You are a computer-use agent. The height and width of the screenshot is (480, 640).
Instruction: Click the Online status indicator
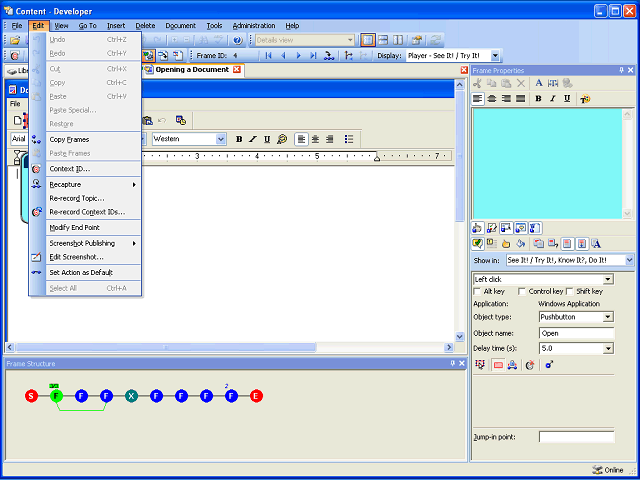[608, 470]
